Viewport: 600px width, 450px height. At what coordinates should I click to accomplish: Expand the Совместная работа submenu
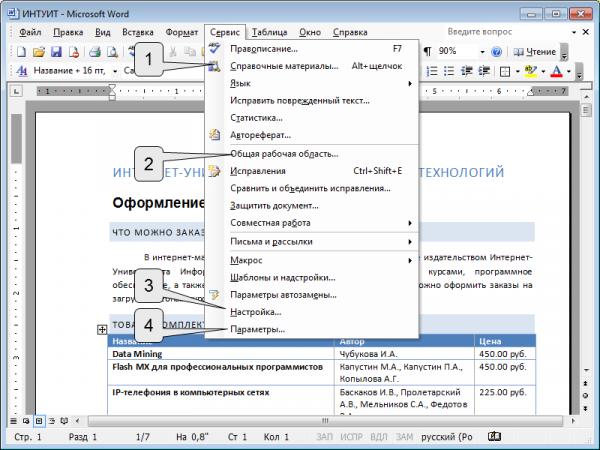(311, 223)
